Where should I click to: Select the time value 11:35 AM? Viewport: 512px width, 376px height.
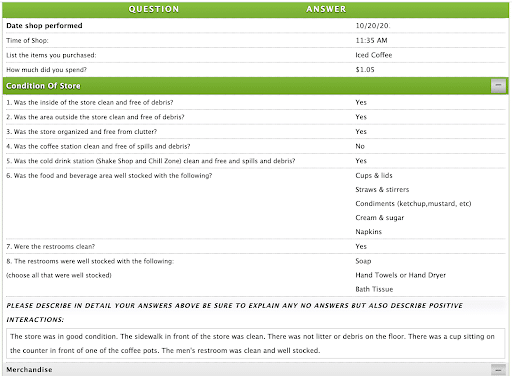pos(371,40)
